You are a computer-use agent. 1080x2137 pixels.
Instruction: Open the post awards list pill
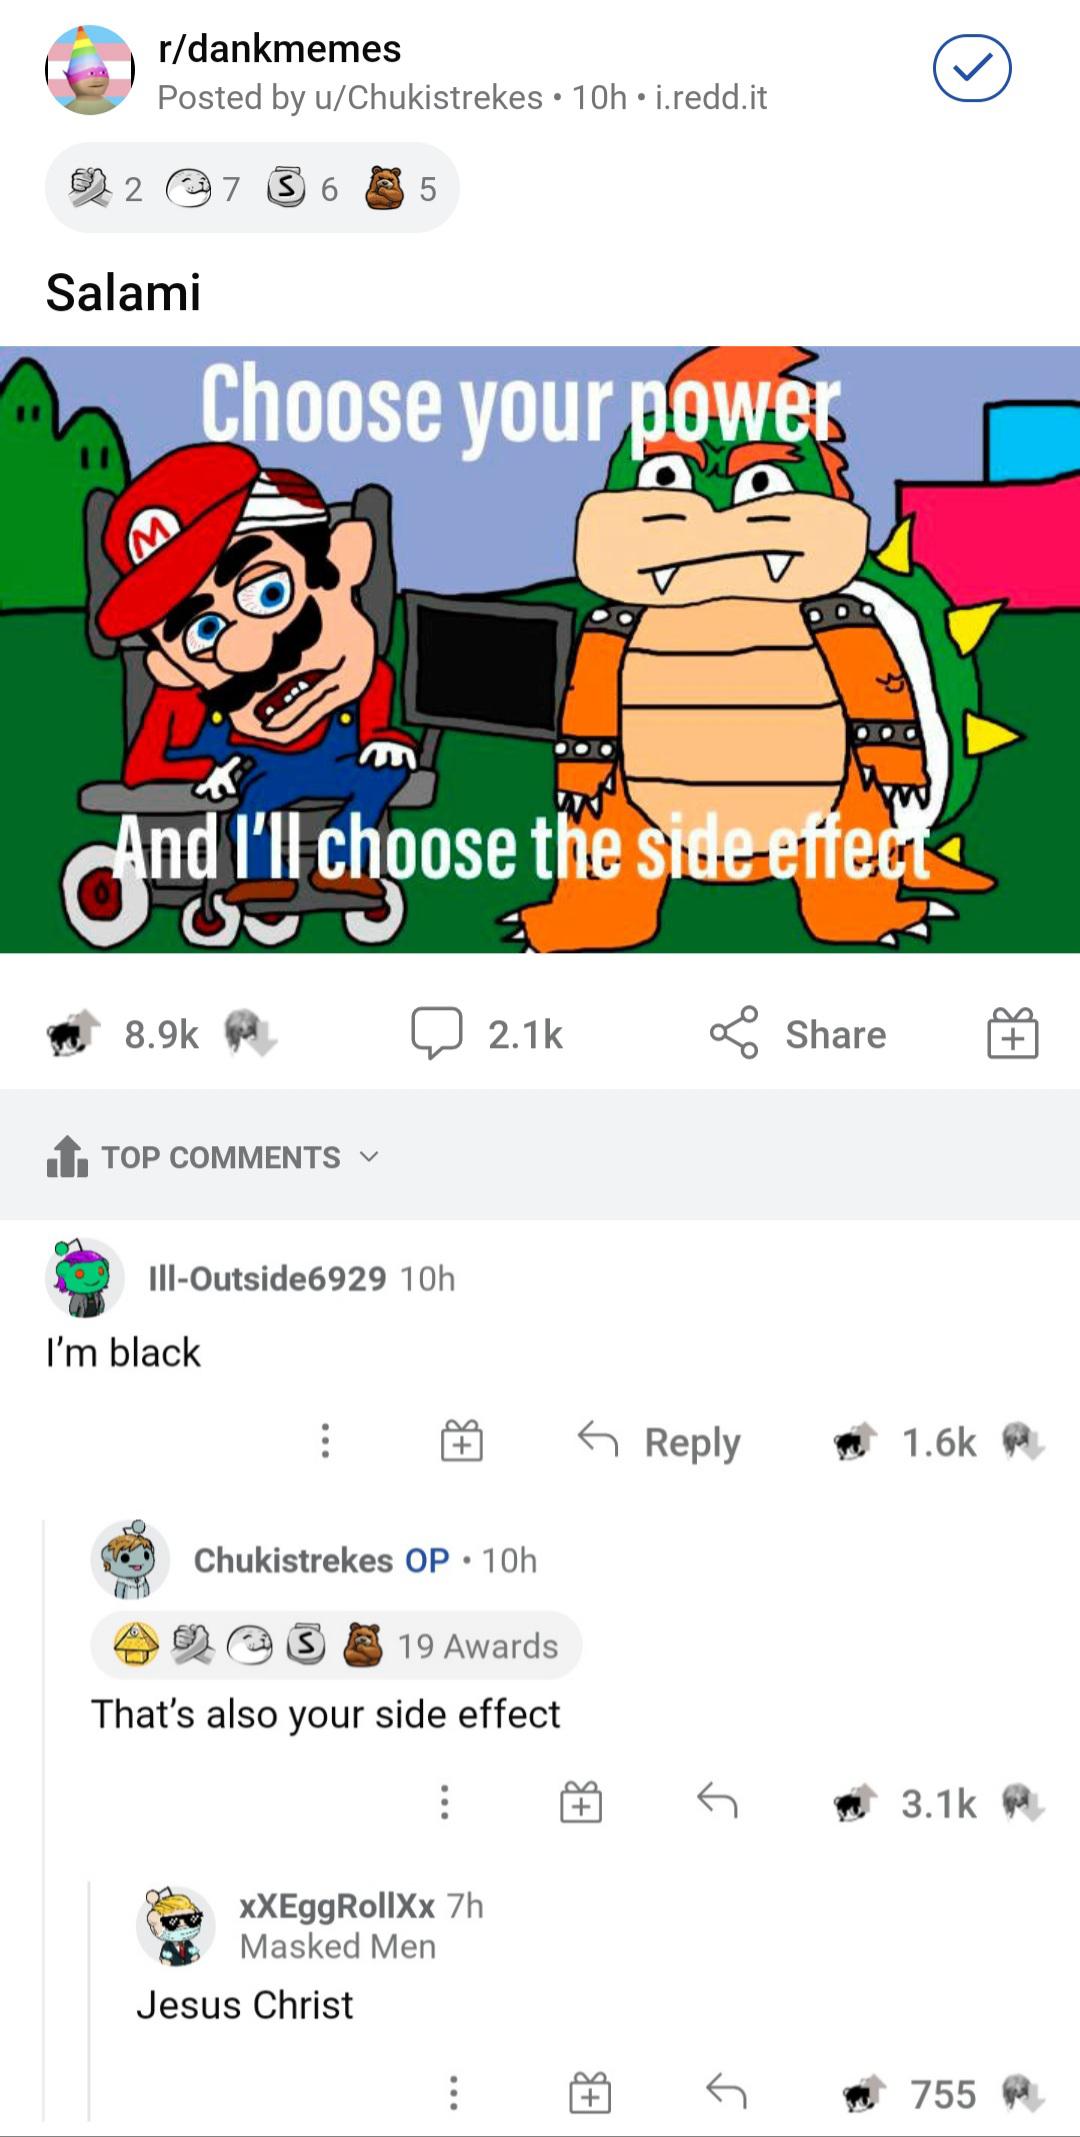click(x=252, y=188)
